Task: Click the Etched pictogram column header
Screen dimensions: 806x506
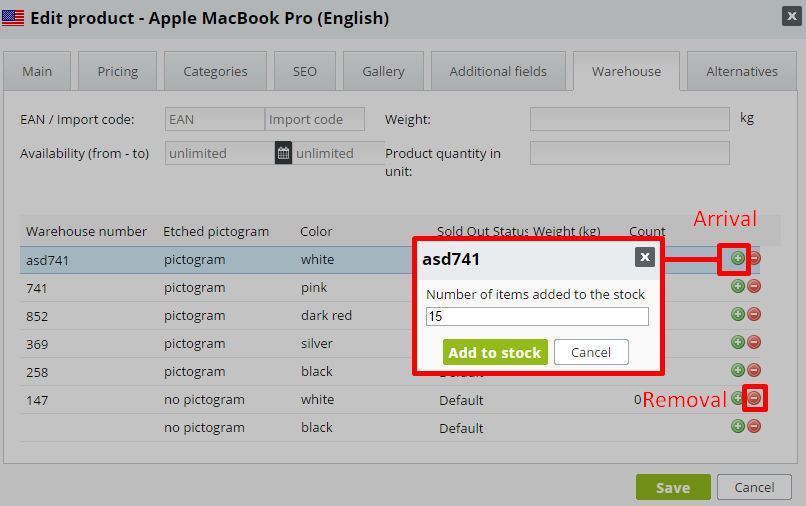Action: click(216, 231)
